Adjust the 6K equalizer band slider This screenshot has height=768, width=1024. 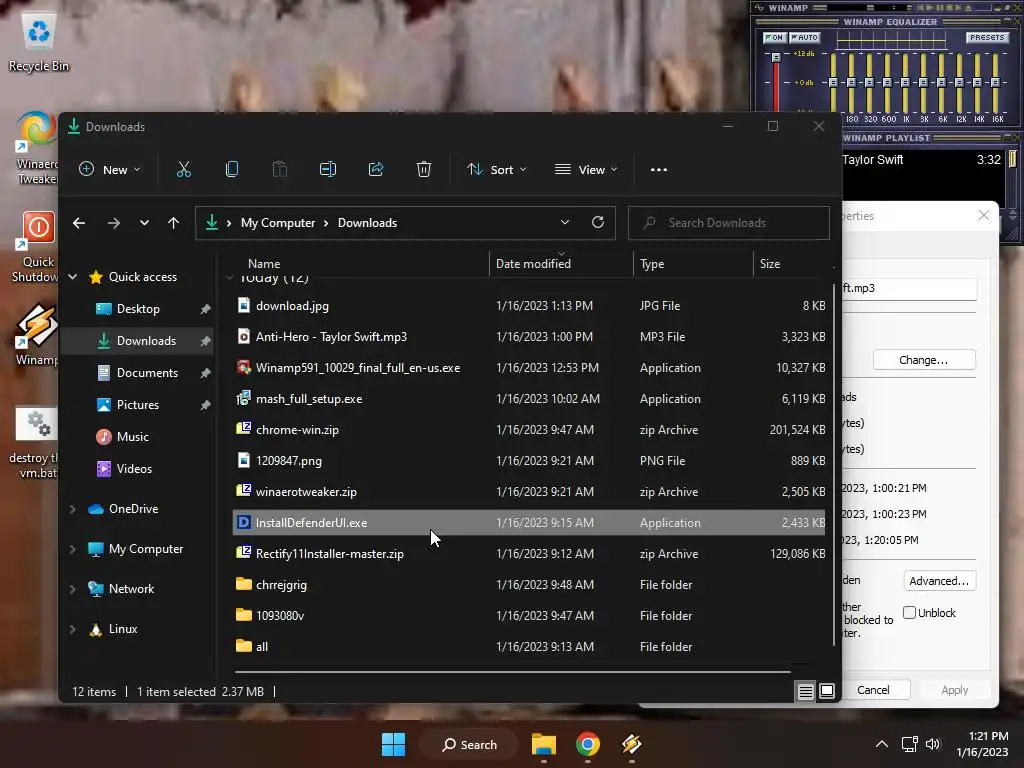pyautogui.click(x=941, y=82)
